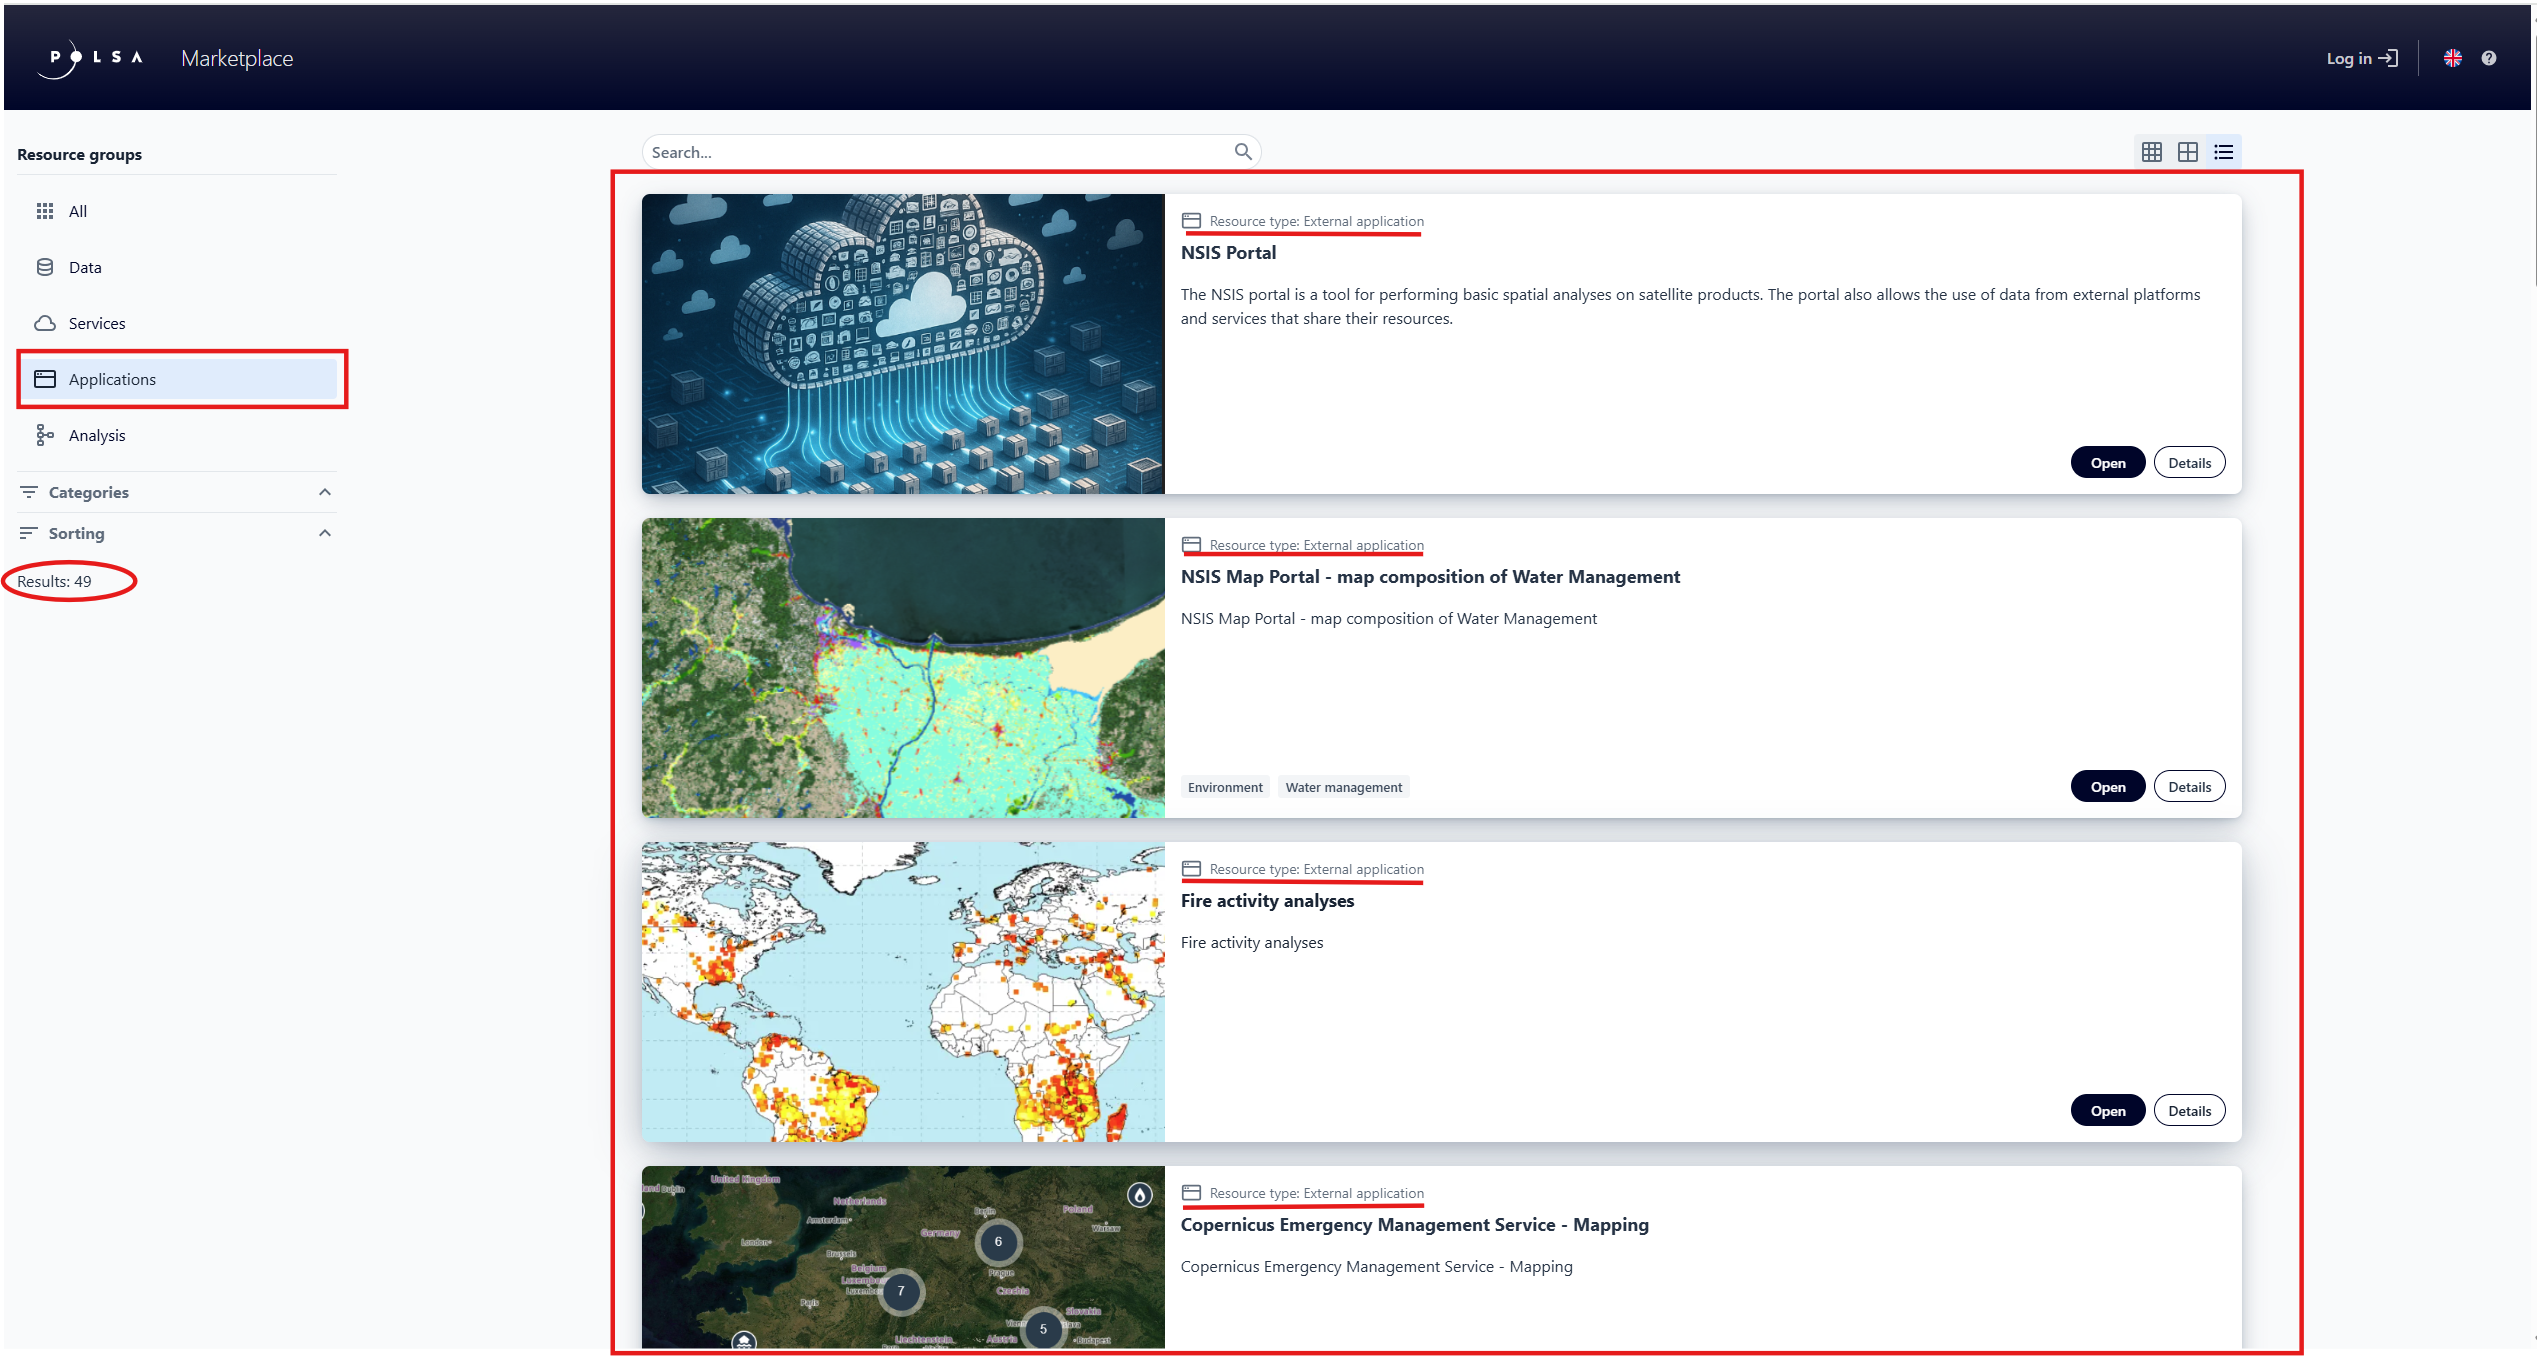This screenshot has height=1356, width=2537.
Task: Switch to the small grid view layout
Action: tap(2151, 151)
